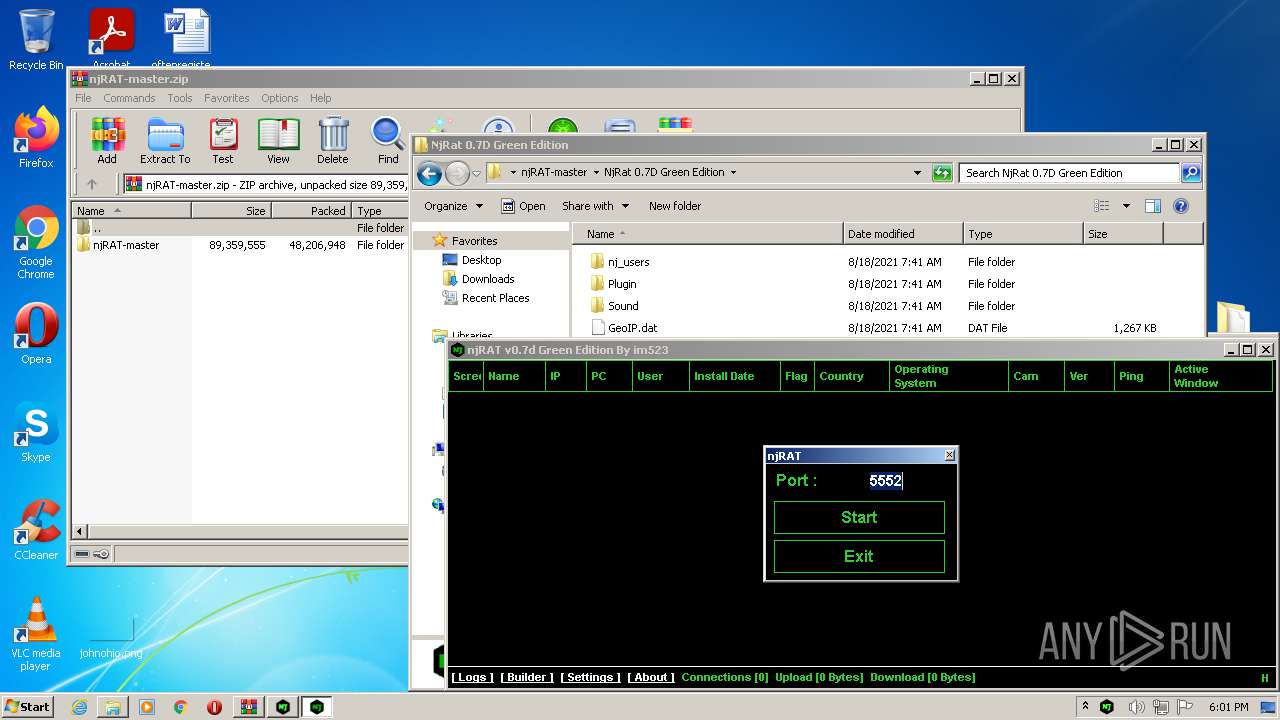Select Recent Places in Explorer Favorites pane
Screen dimensions: 1280x720
495,298
